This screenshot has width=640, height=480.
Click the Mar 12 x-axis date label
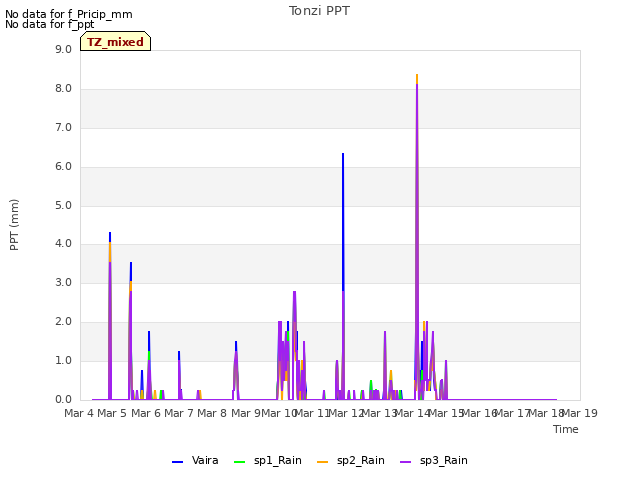[x=346, y=413]
